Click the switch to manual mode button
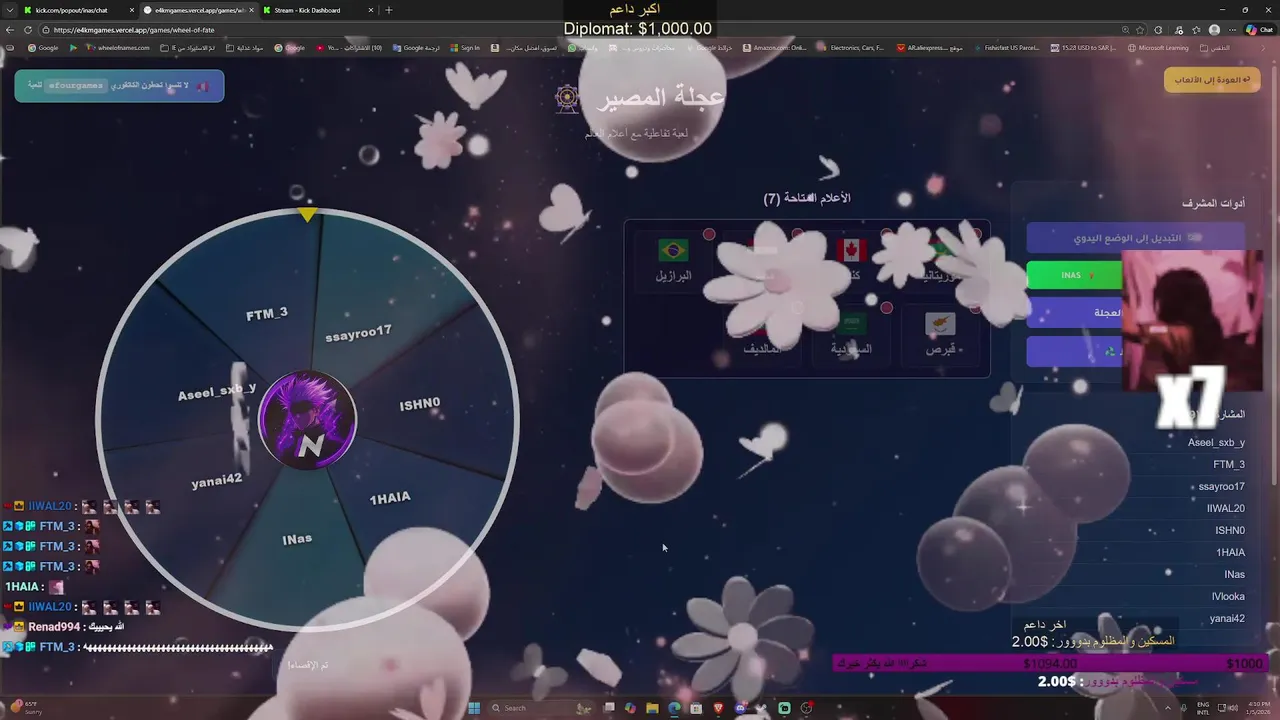 pos(1135,238)
